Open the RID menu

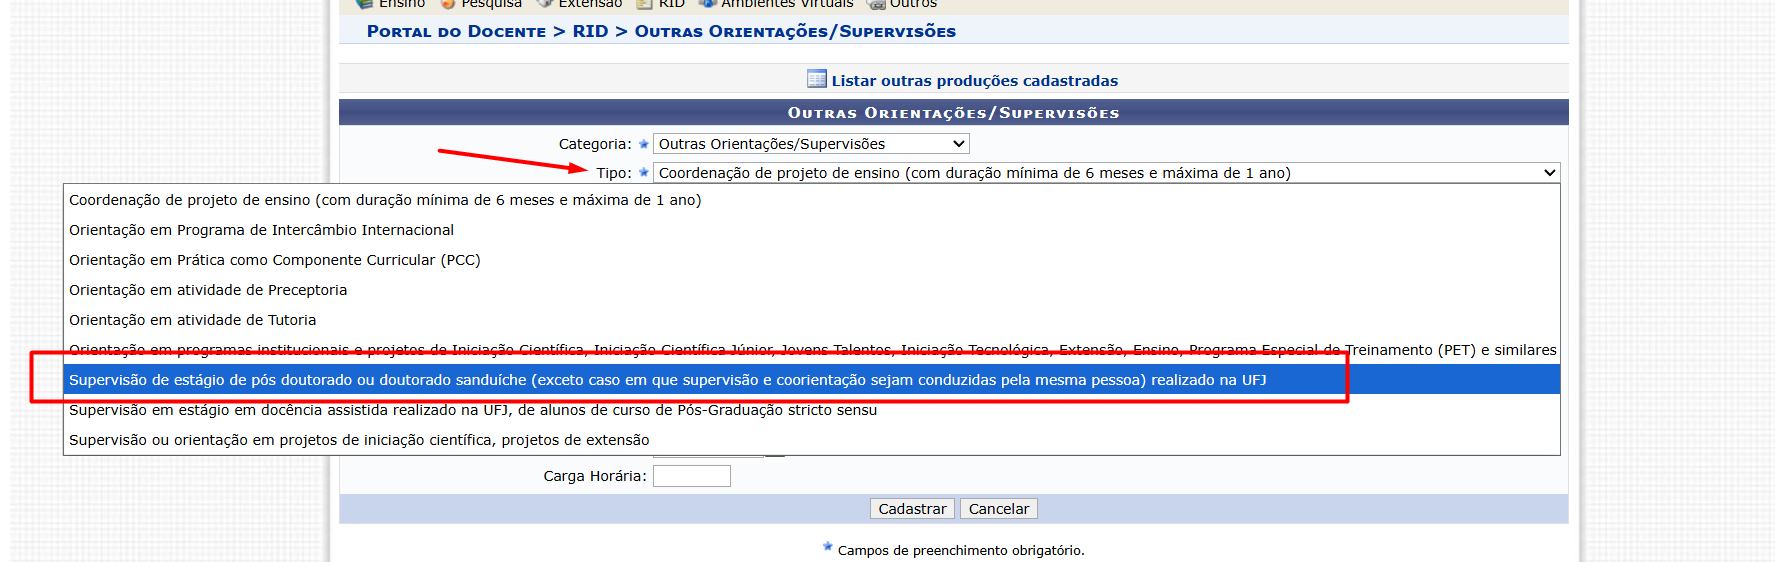[661, 4]
